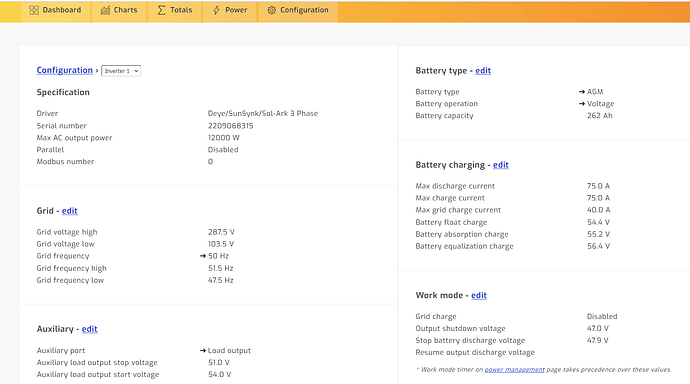This screenshot has width=690, height=384.
Task: Edit the Work mode section
Action: click(479, 296)
